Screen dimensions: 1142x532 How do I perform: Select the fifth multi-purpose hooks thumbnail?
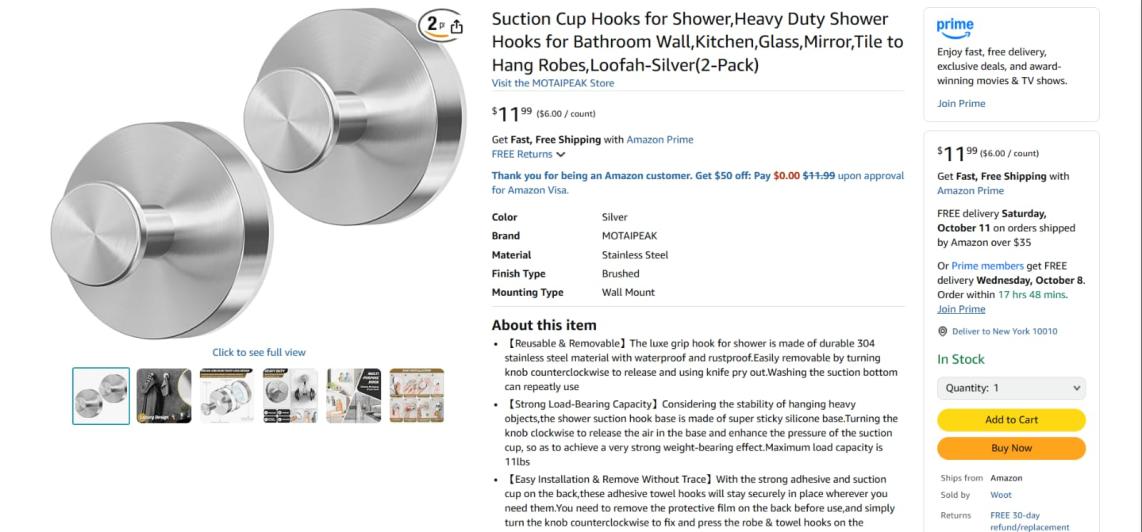pyautogui.click(x=353, y=396)
